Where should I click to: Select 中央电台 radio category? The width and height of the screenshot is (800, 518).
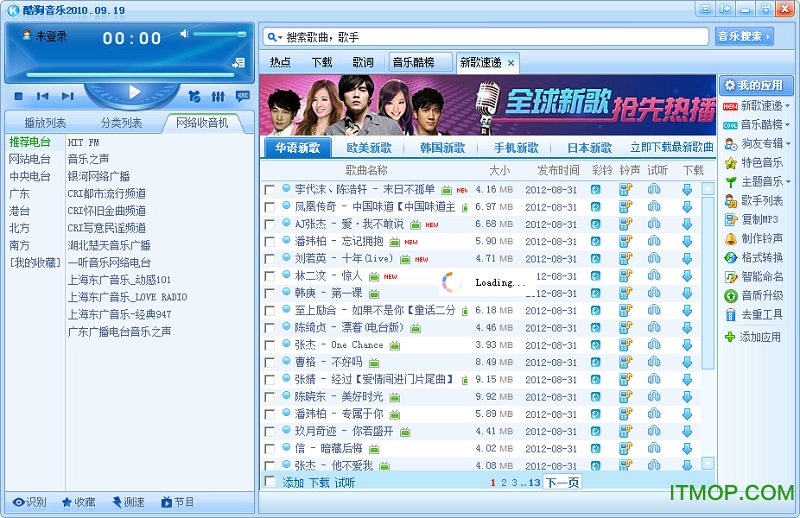[30, 177]
